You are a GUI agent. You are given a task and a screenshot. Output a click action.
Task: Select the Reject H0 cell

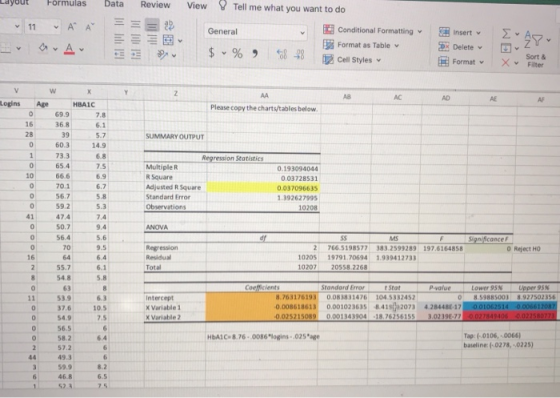[527, 249]
